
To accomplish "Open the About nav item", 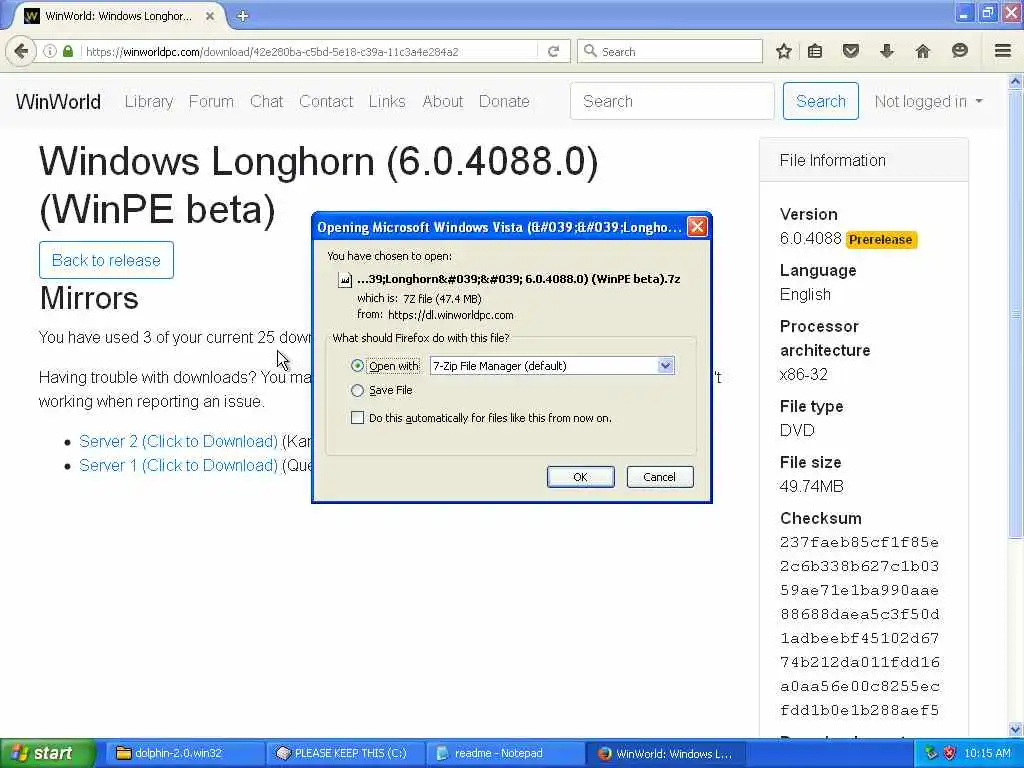I will 442,101.
